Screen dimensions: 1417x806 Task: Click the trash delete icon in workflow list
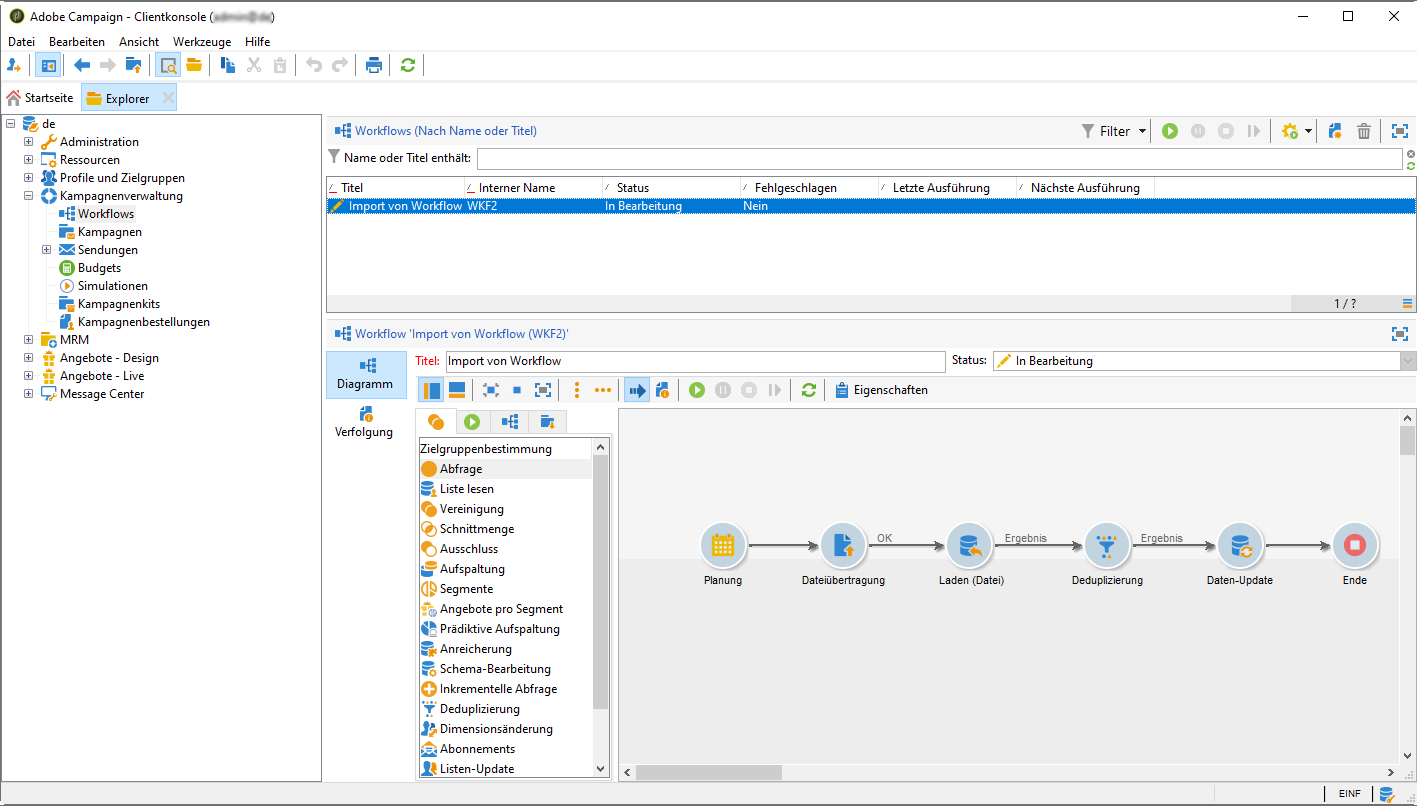(x=1363, y=131)
